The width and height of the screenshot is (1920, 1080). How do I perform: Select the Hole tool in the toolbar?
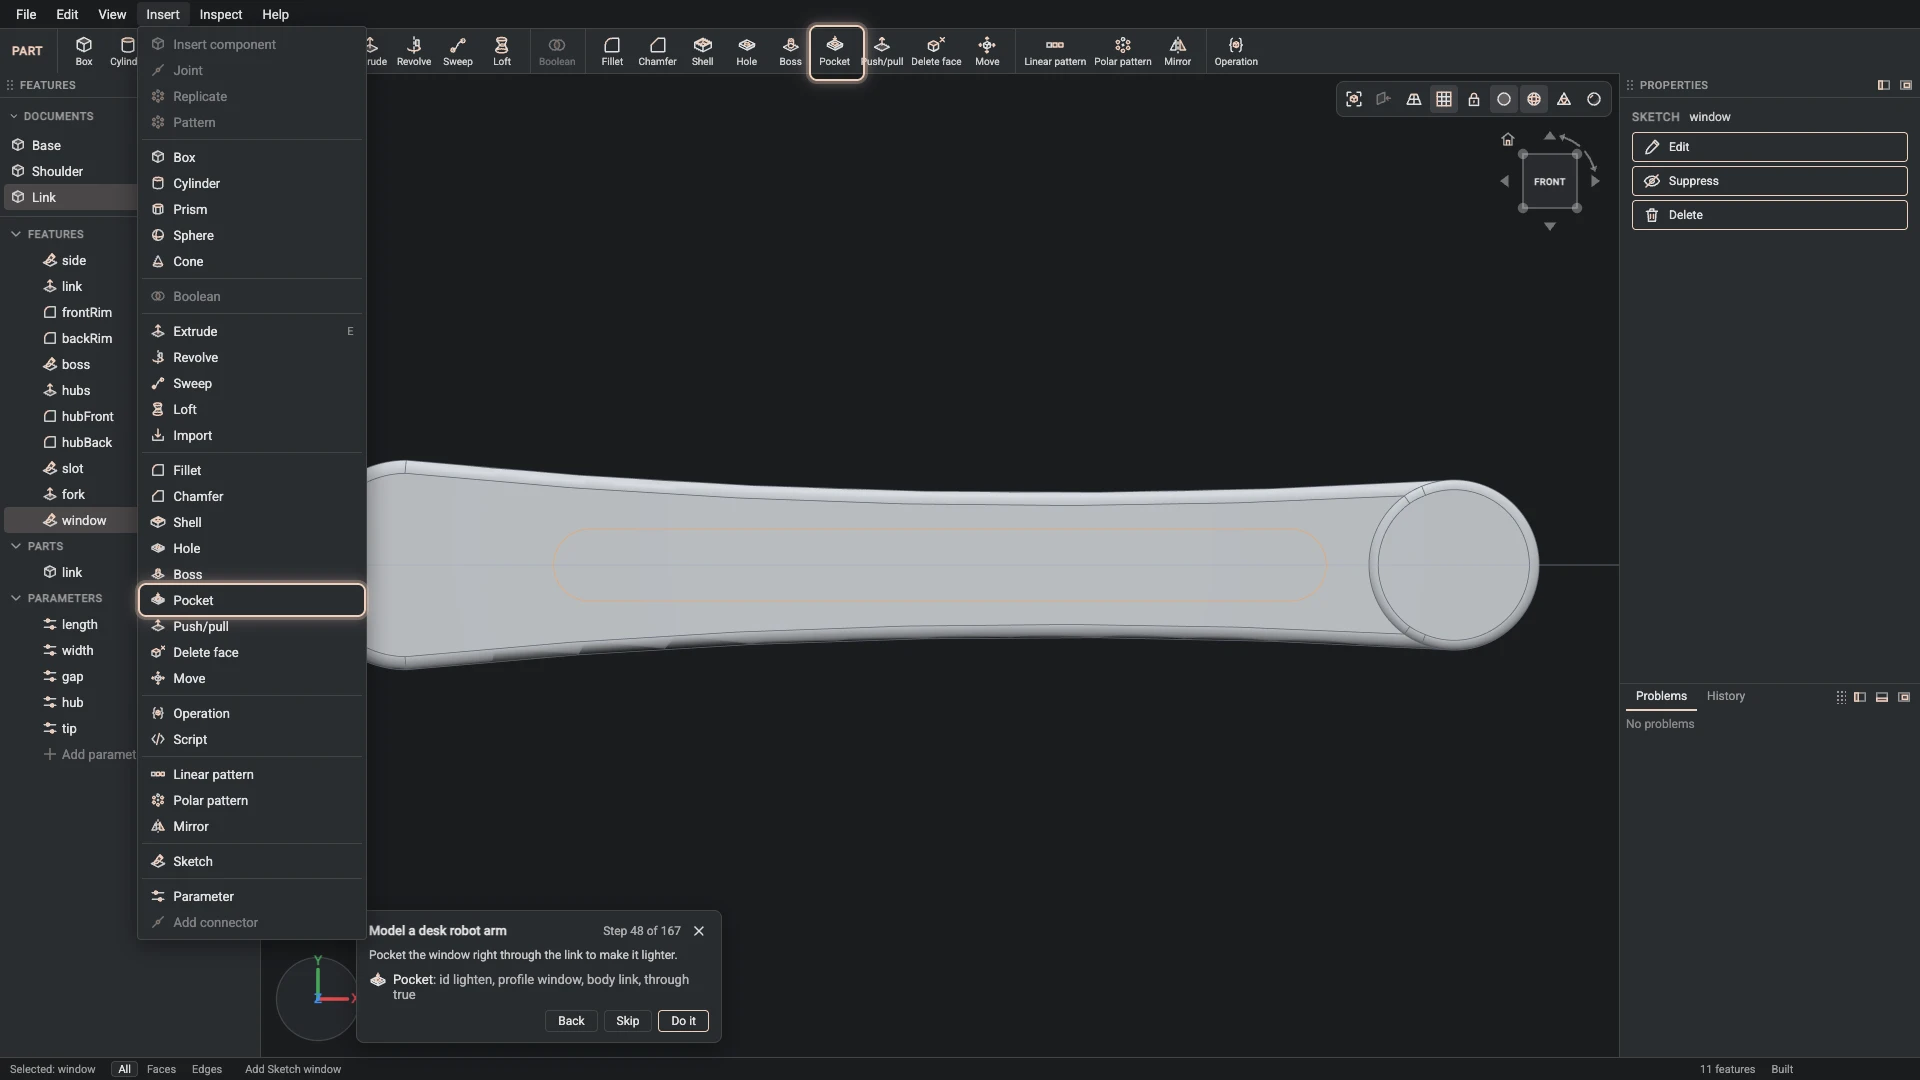click(x=747, y=52)
